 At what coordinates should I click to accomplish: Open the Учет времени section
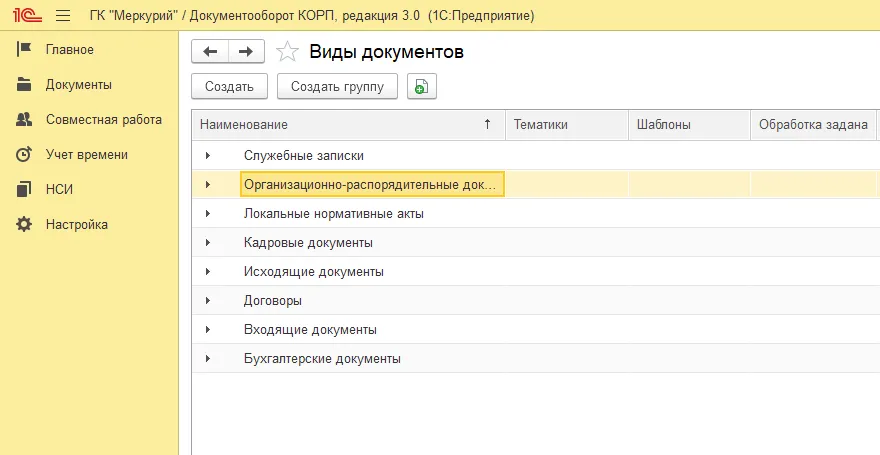click(87, 154)
